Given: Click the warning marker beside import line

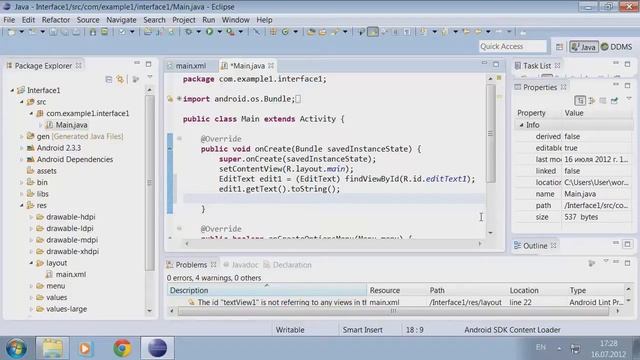Looking at the screenshot, I should 170,99.
